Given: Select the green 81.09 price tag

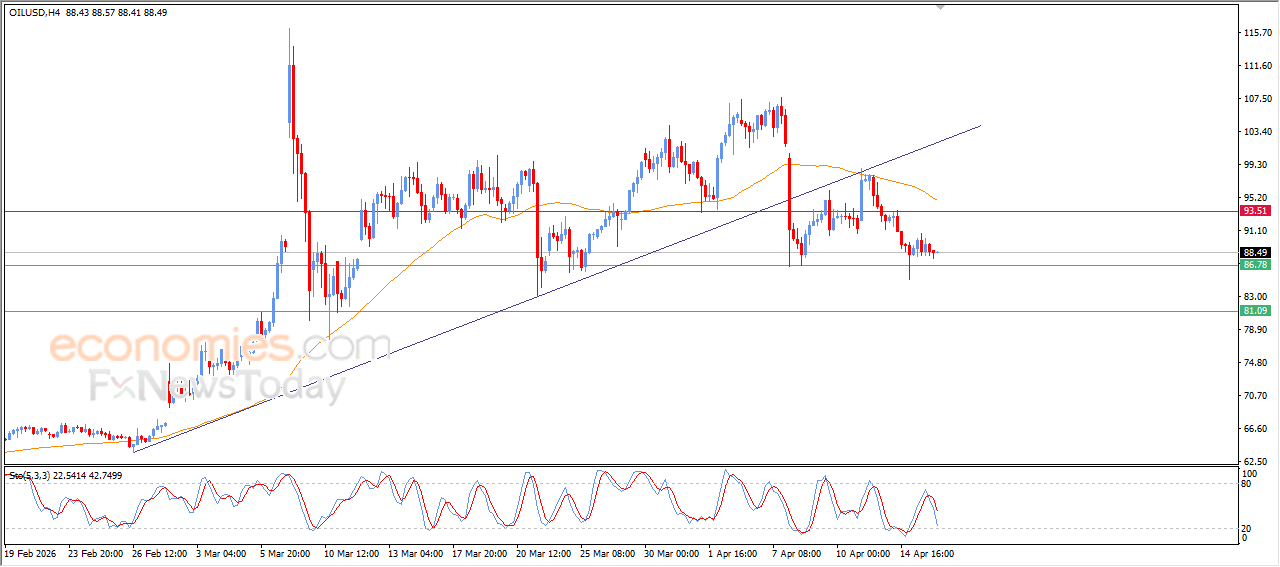Looking at the screenshot, I should [x=1255, y=311].
